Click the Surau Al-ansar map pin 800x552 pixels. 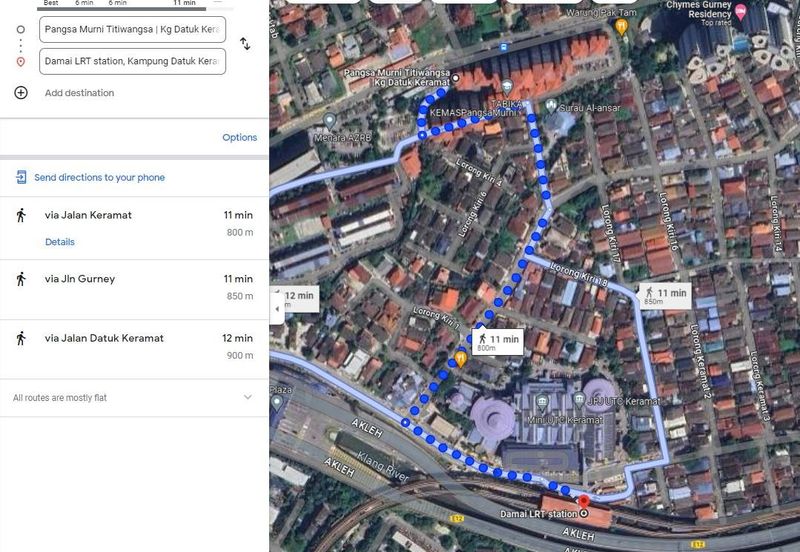pyautogui.click(x=551, y=107)
